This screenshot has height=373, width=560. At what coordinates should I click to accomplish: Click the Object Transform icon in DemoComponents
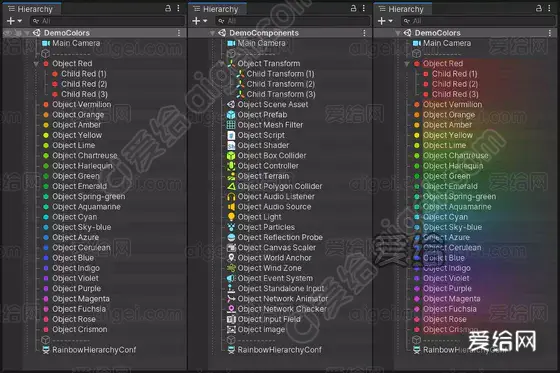point(231,64)
